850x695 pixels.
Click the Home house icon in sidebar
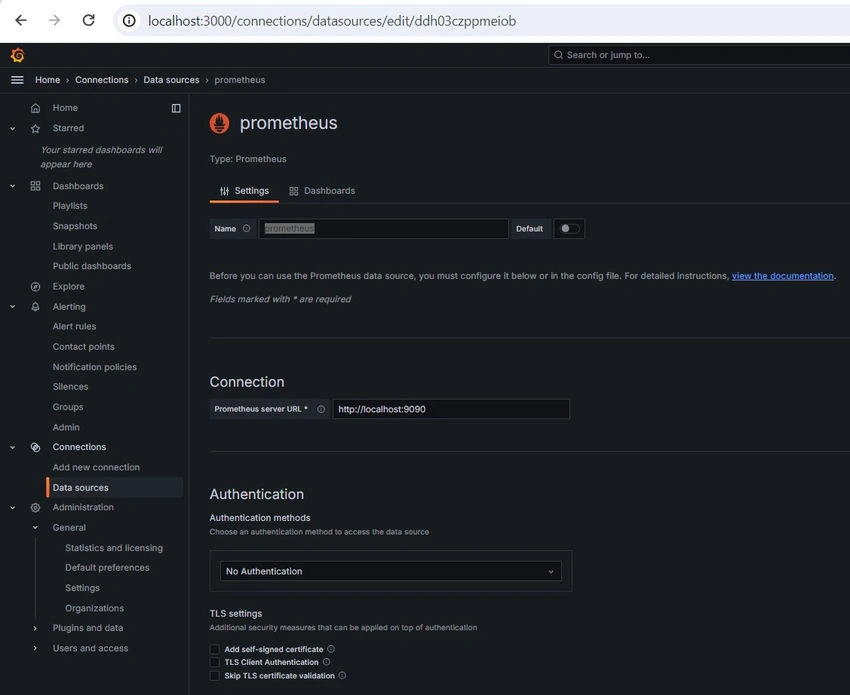pyautogui.click(x=35, y=108)
